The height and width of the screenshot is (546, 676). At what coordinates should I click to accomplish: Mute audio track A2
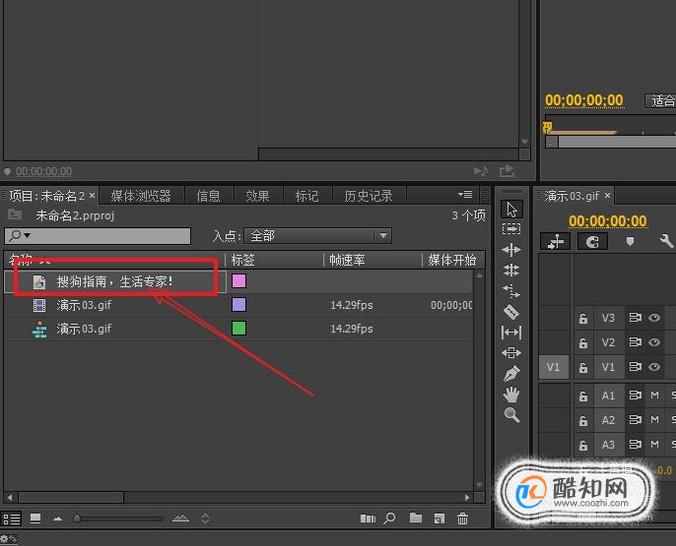pyautogui.click(x=654, y=420)
